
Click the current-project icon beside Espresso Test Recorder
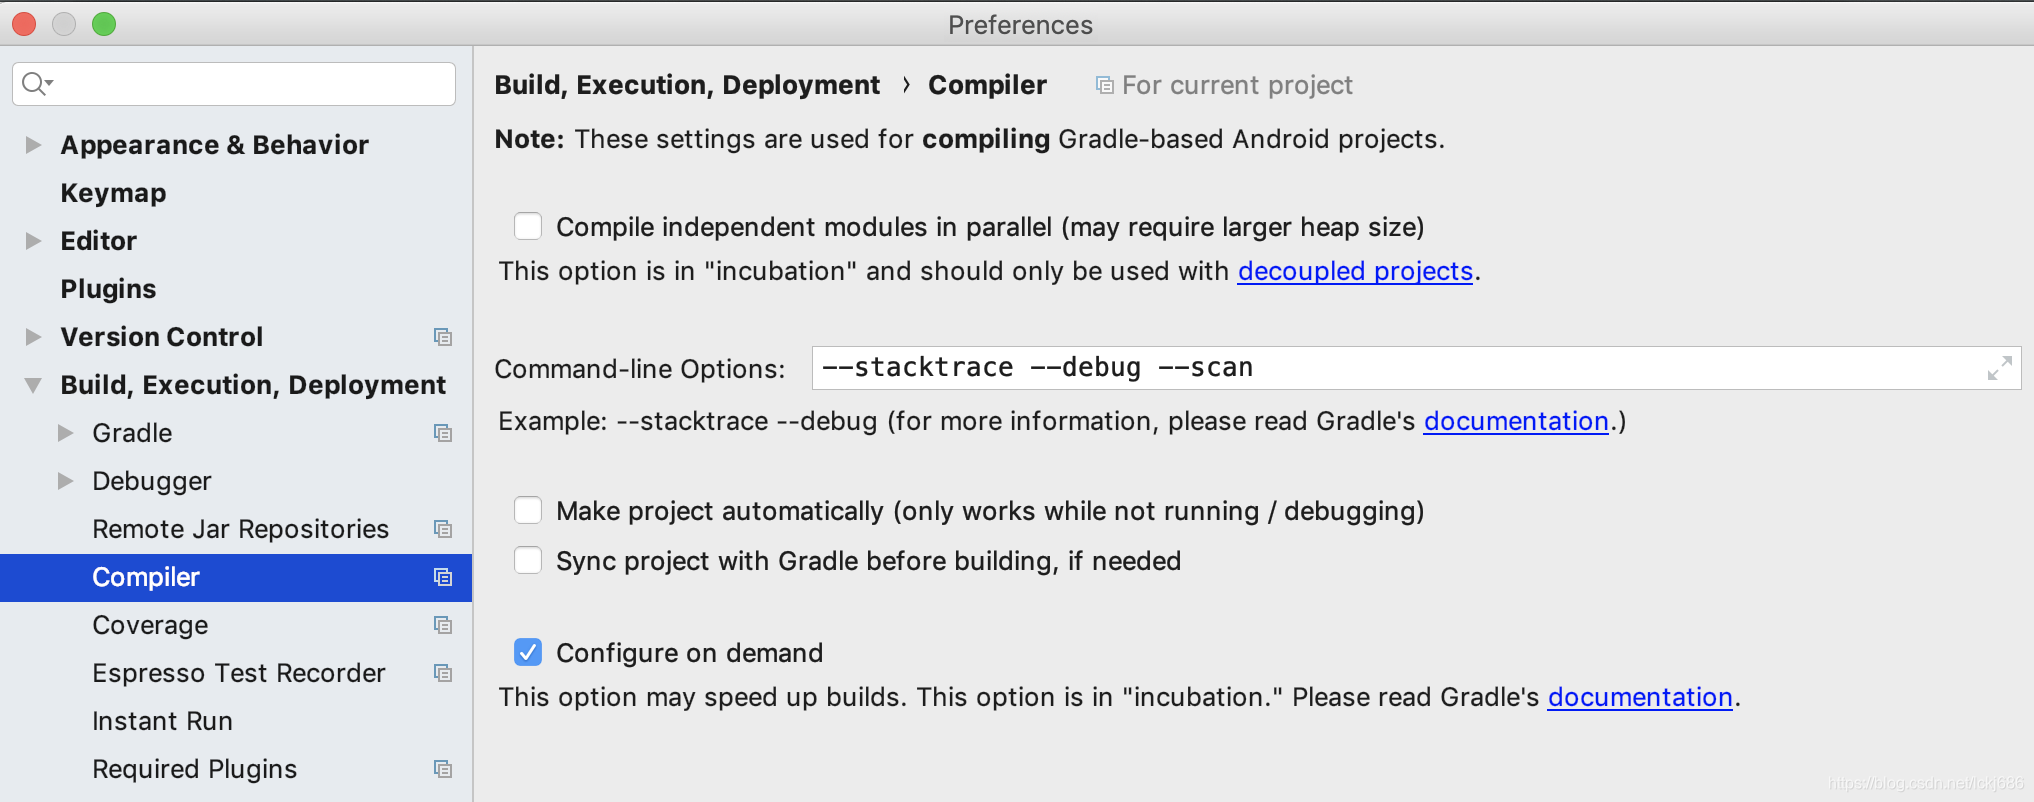point(443,673)
